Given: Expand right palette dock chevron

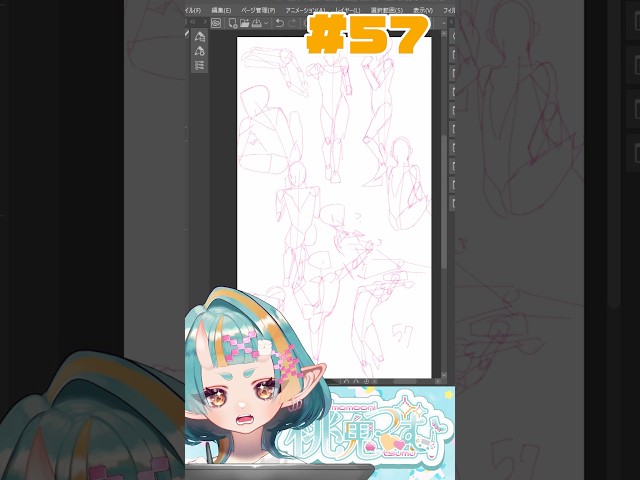Looking at the screenshot, I should click(x=451, y=22).
